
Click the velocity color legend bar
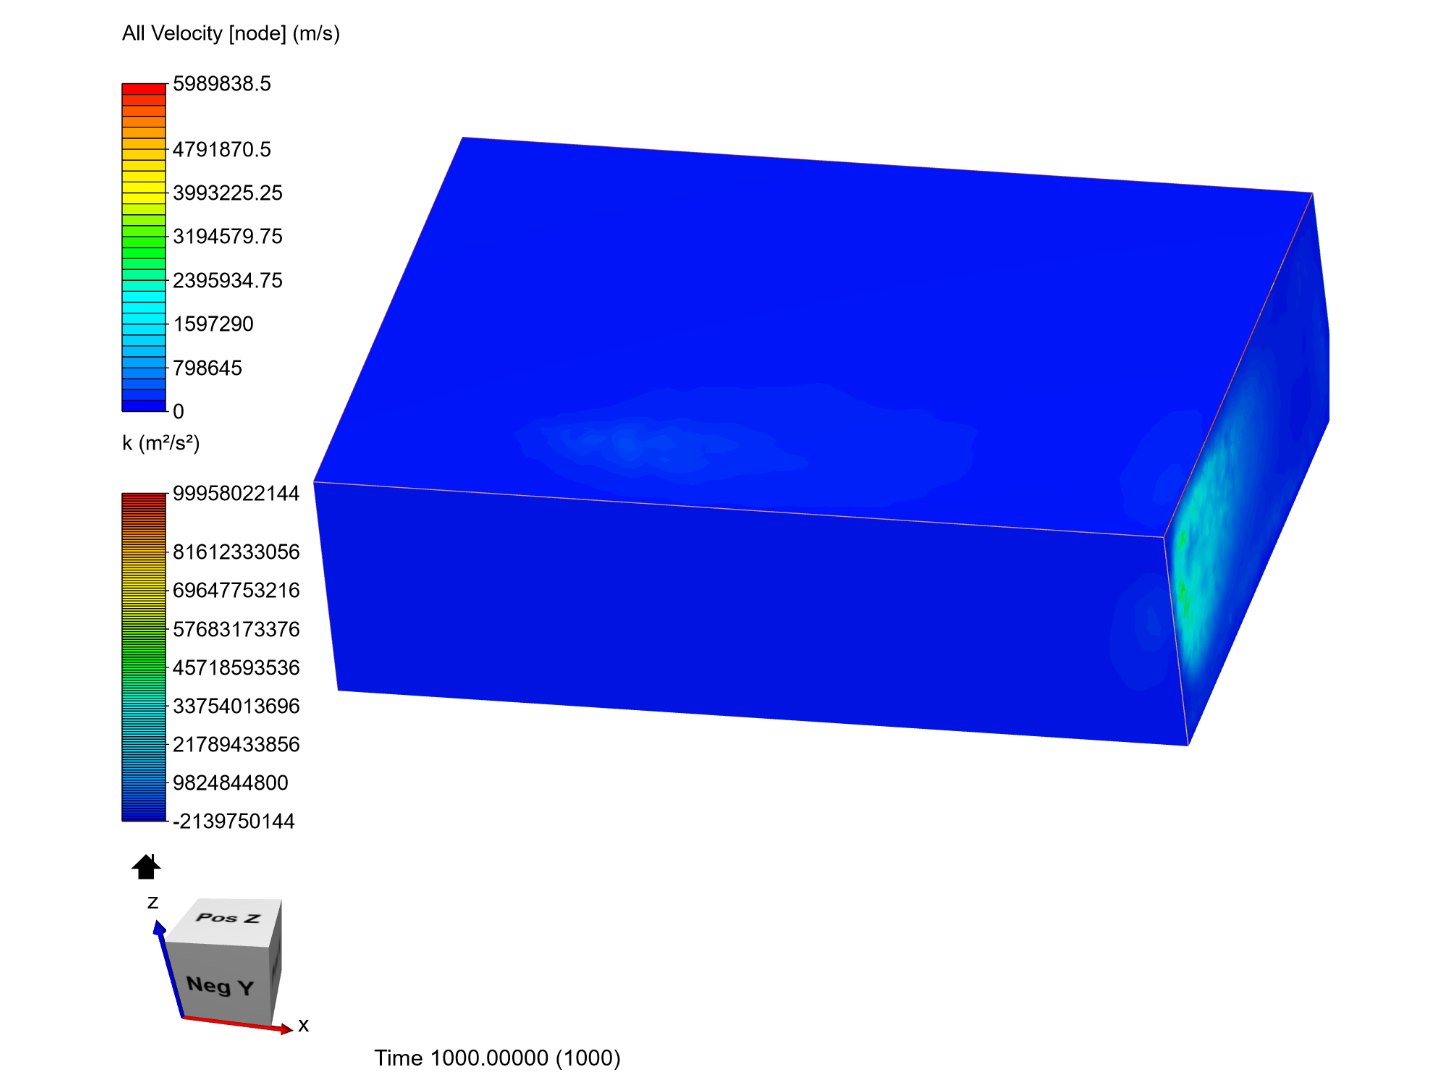pyautogui.click(x=144, y=247)
